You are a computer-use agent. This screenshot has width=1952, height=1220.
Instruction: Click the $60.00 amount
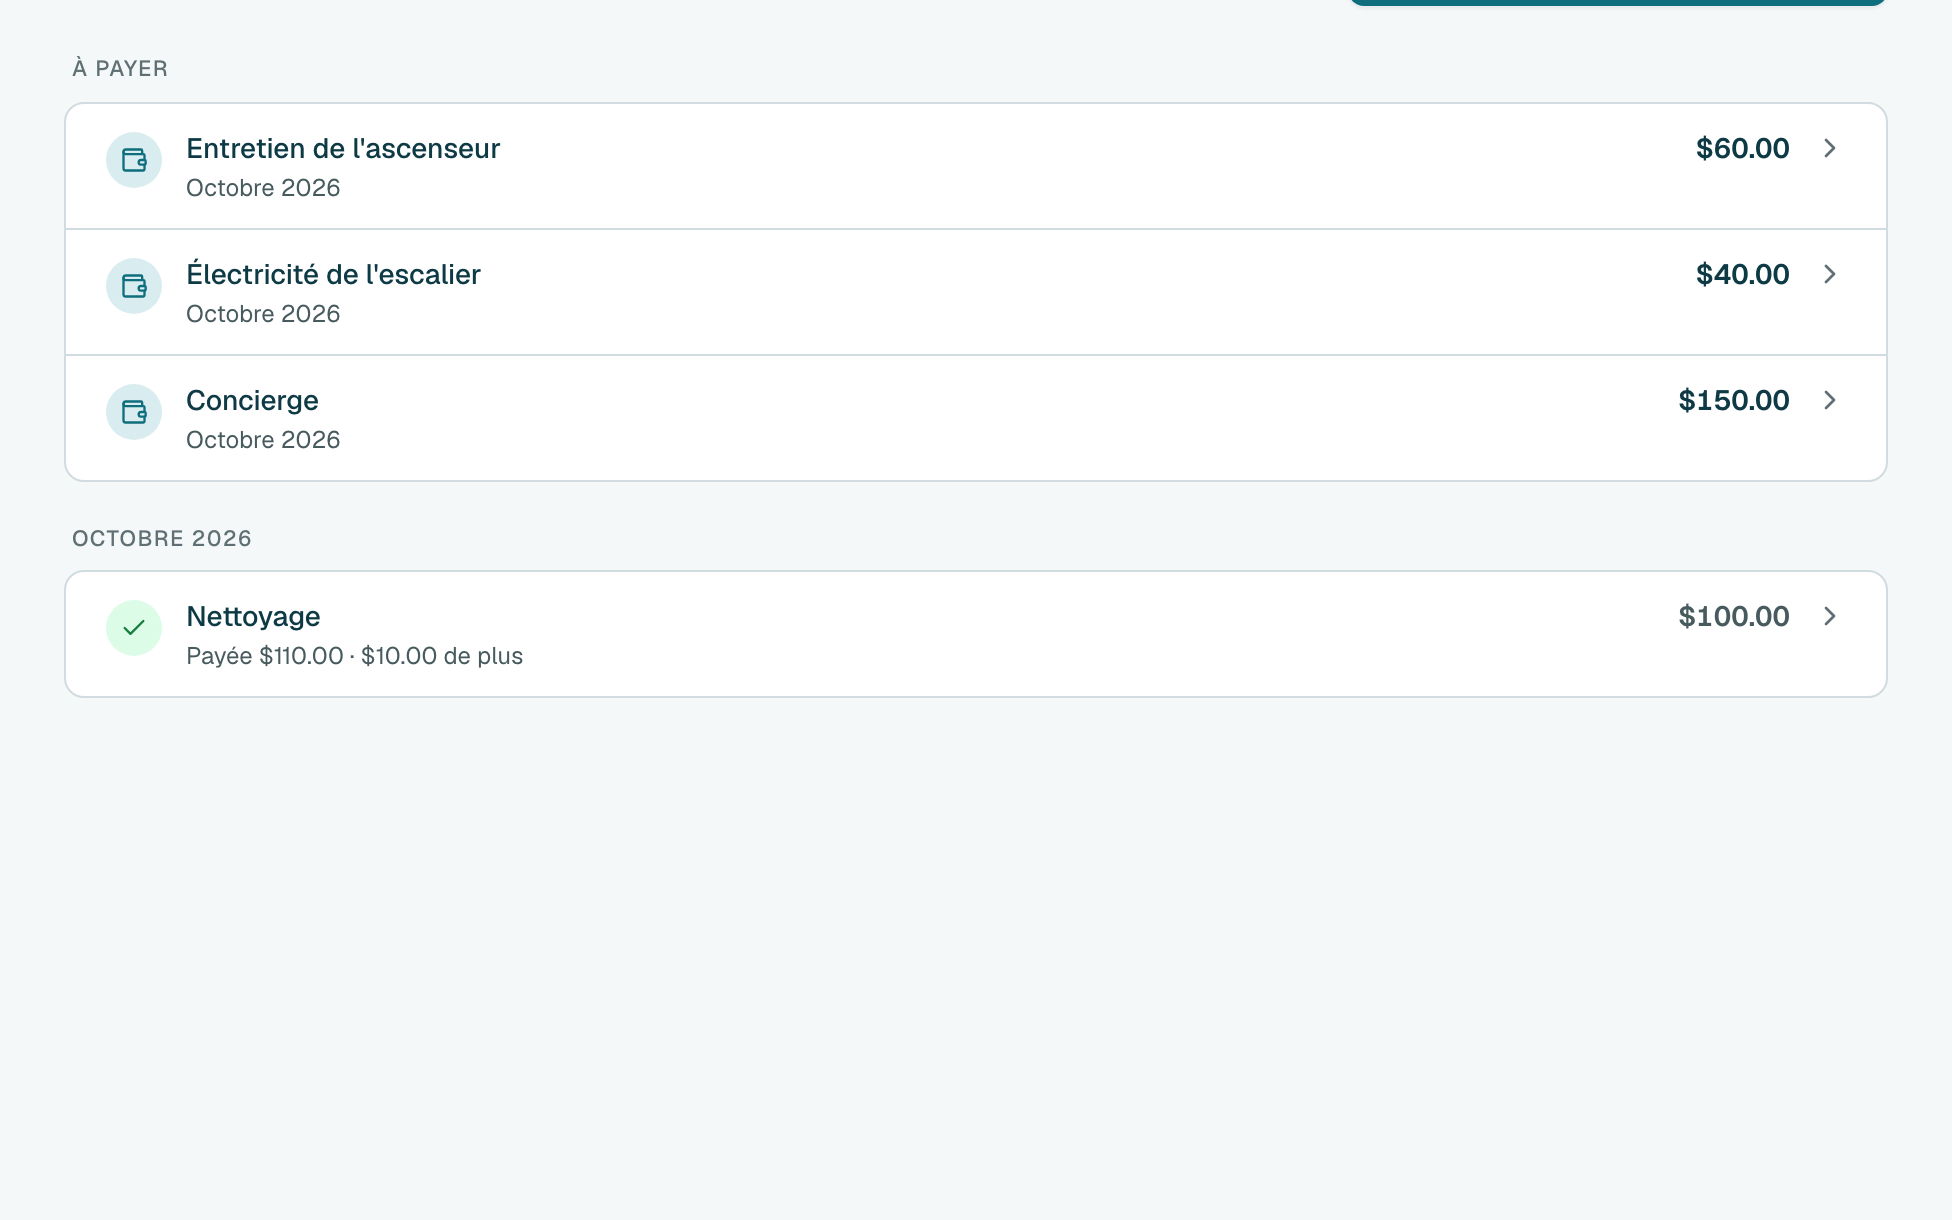click(1742, 148)
